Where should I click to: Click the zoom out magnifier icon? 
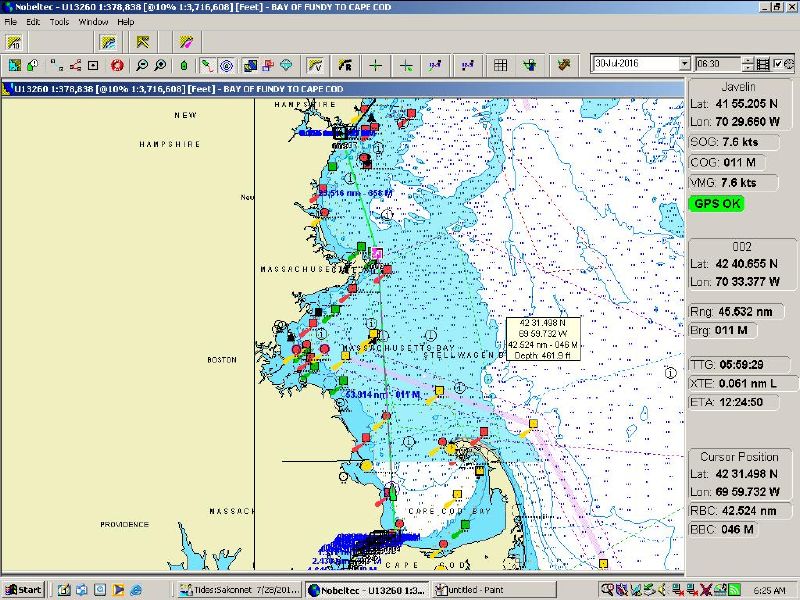coord(142,65)
